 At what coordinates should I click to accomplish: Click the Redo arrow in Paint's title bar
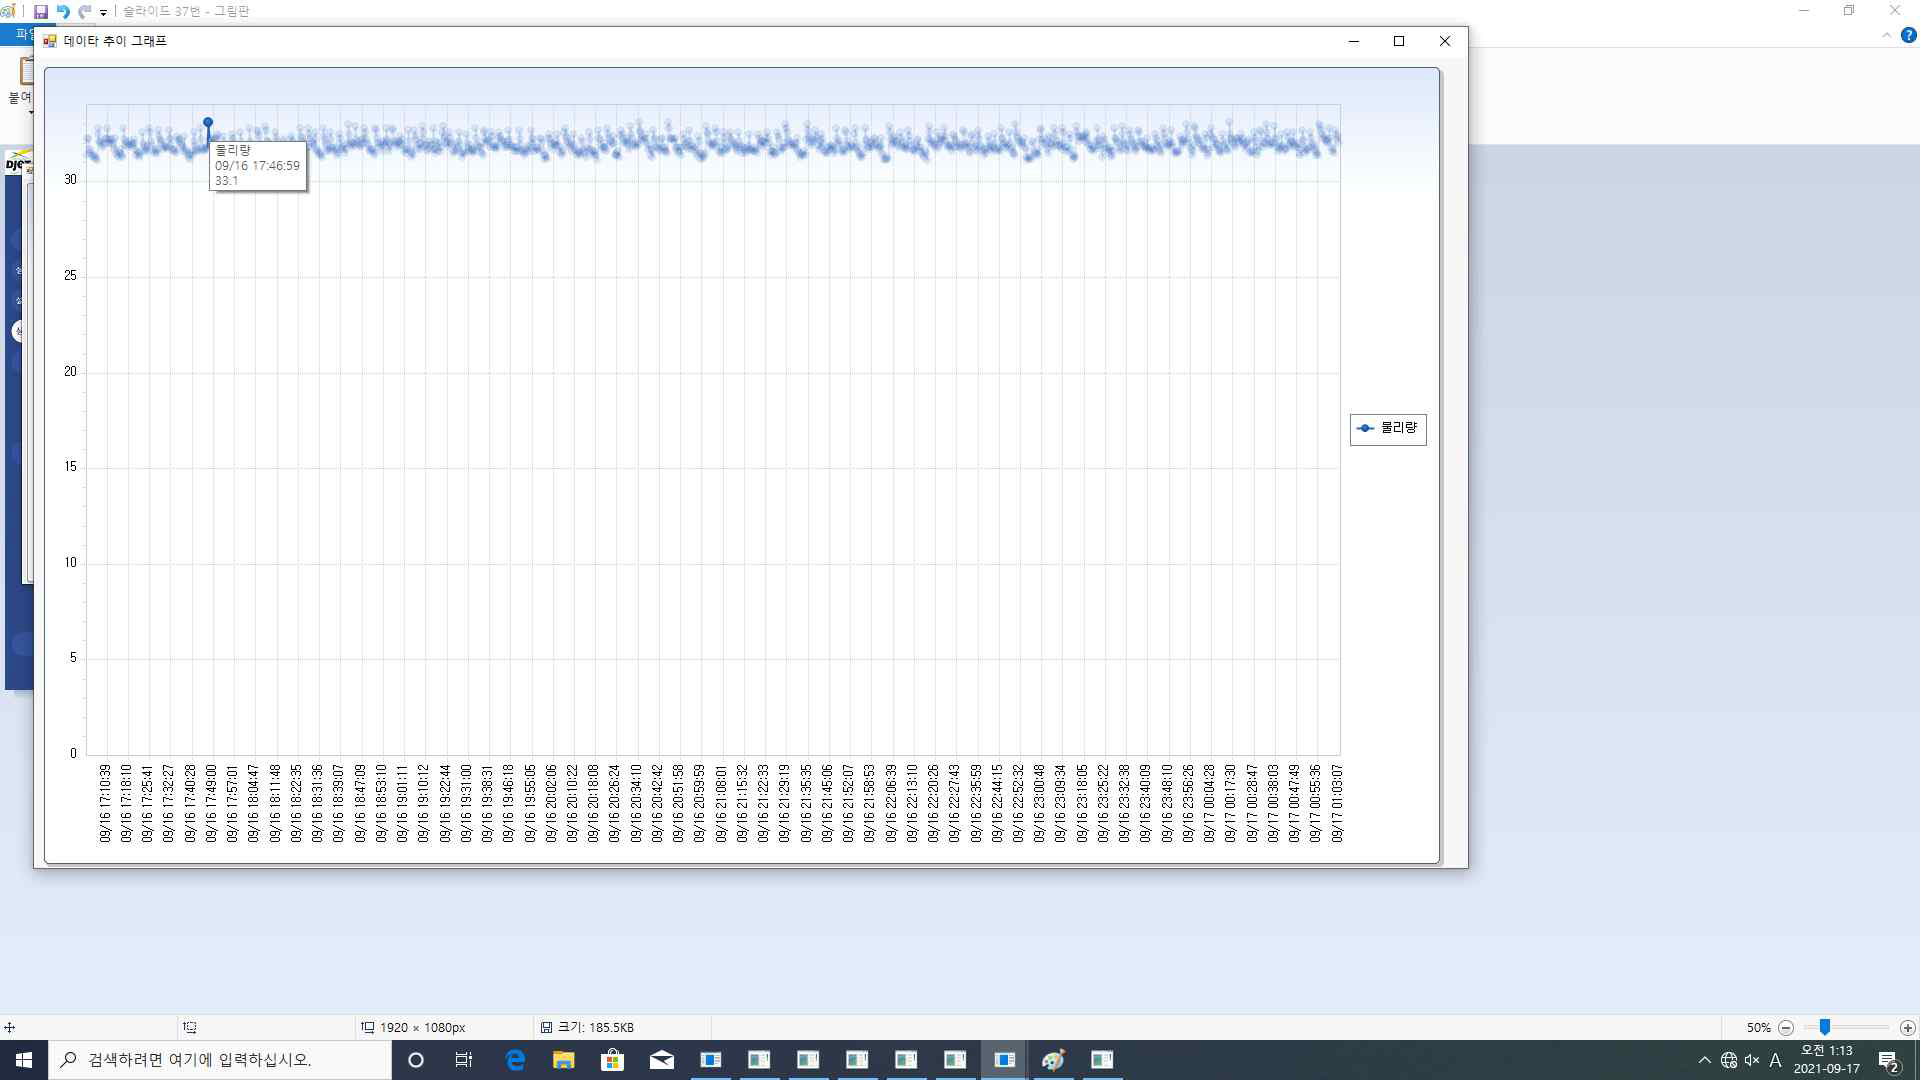pyautogui.click(x=85, y=12)
